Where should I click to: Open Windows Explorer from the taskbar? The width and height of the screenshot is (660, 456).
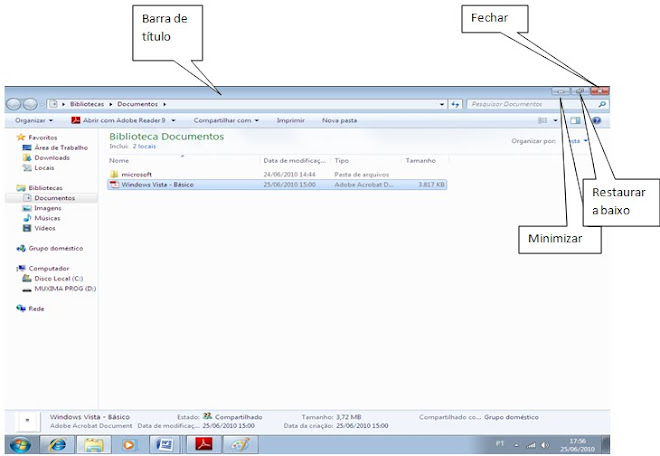[x=93, y=445]
